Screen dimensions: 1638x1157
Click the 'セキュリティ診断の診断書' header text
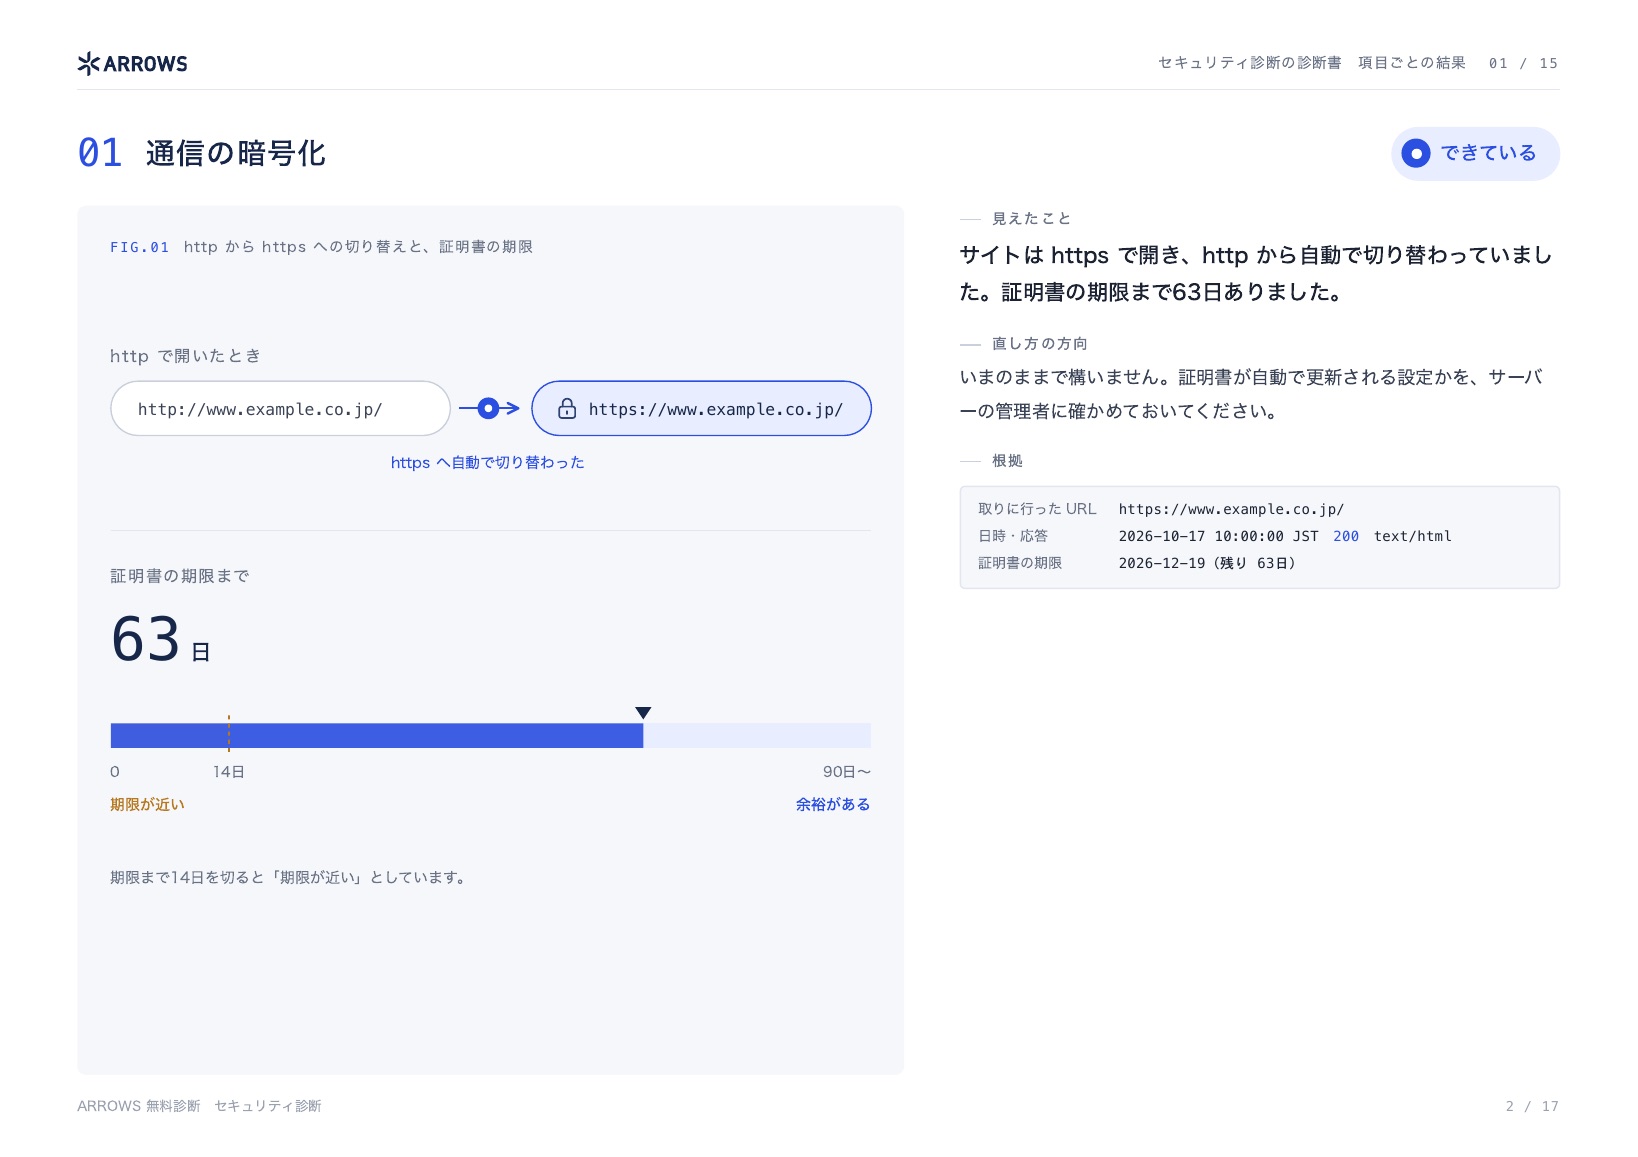pyautogui.click(x=1250, y=63)
